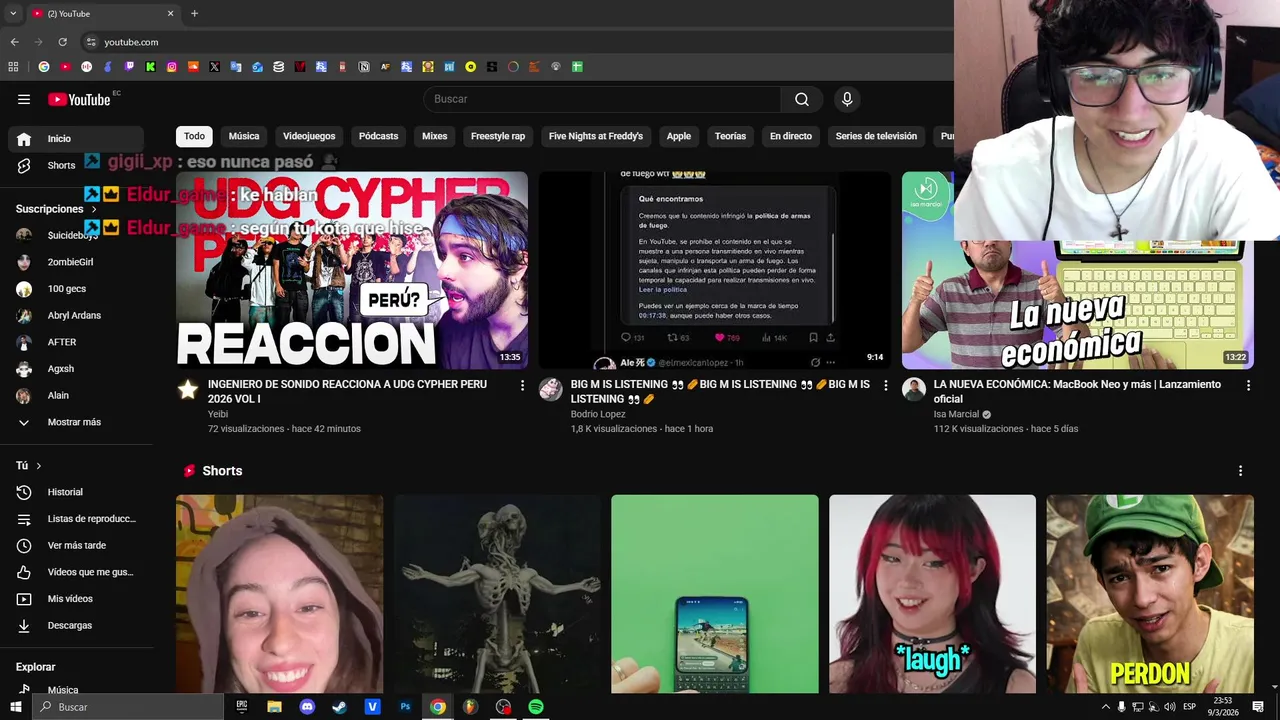Start voice search with the microphone

point(847,99)
